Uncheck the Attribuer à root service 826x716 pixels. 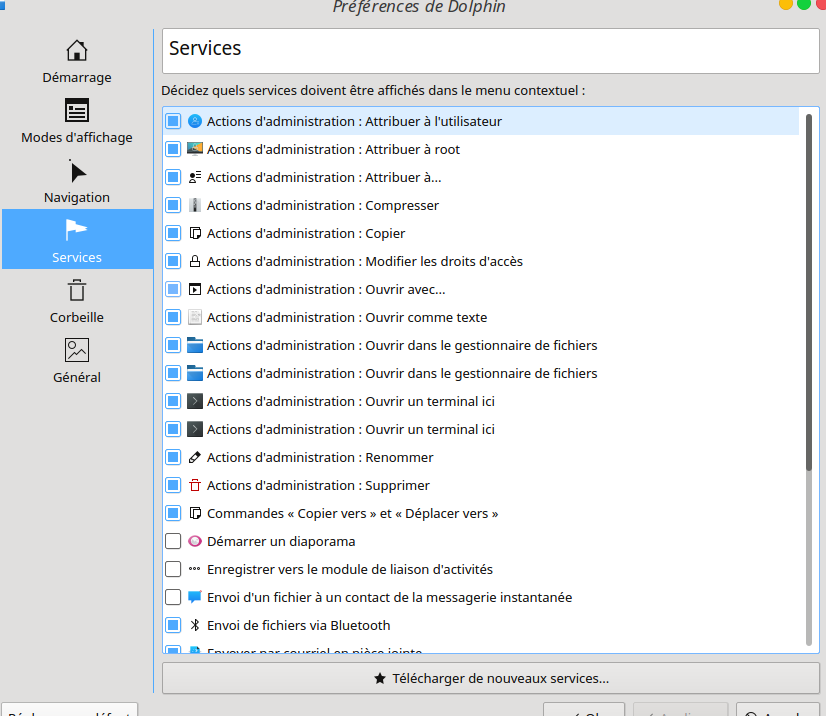coord(173,149)
